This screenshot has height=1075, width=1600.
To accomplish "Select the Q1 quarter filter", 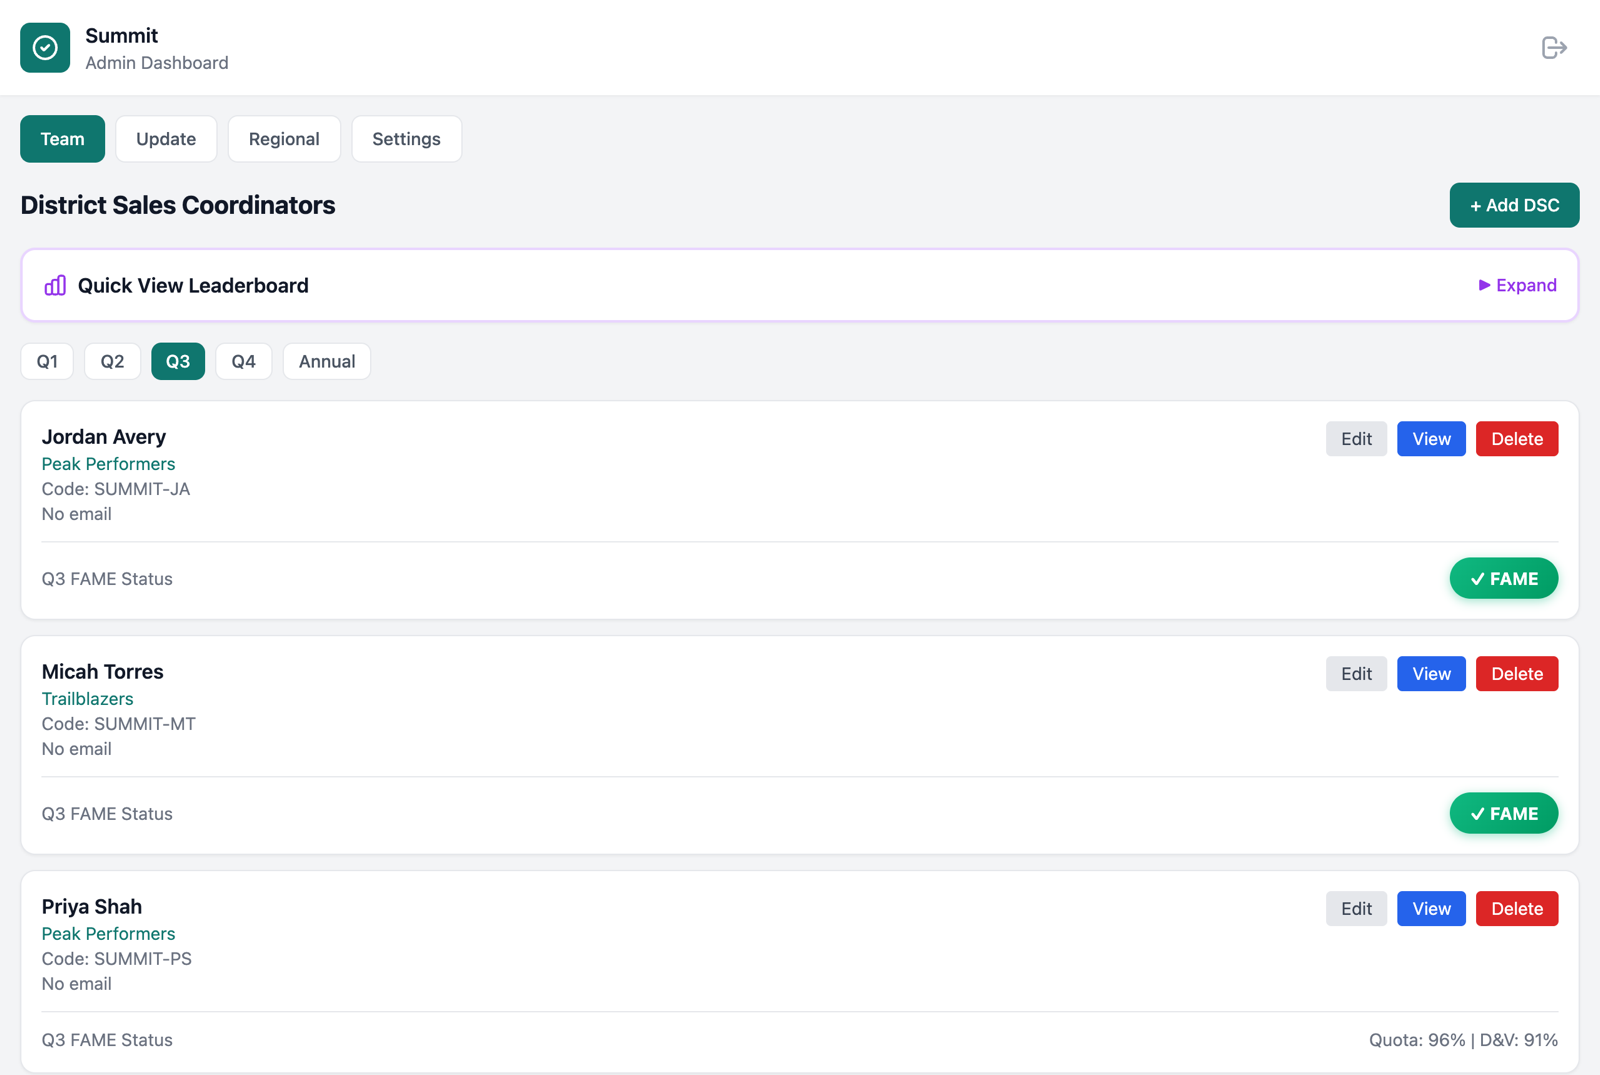I will 47,361.
